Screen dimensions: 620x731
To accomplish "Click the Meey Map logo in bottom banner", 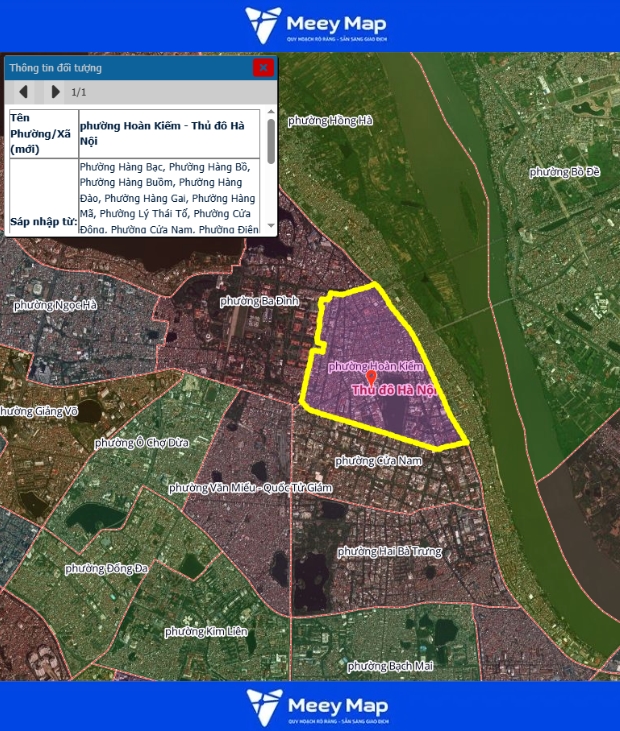I will pyautogui.click(x=315, y=705).
